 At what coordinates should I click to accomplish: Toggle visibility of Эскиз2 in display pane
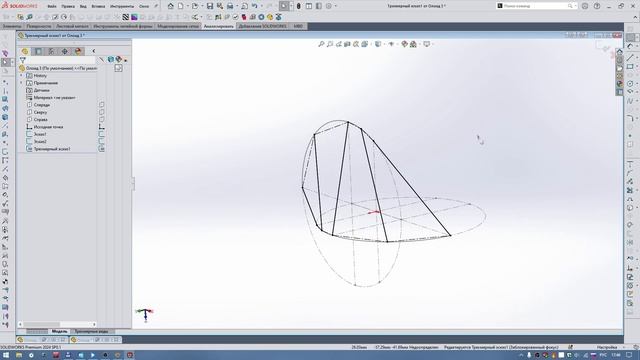click(102, 142)
